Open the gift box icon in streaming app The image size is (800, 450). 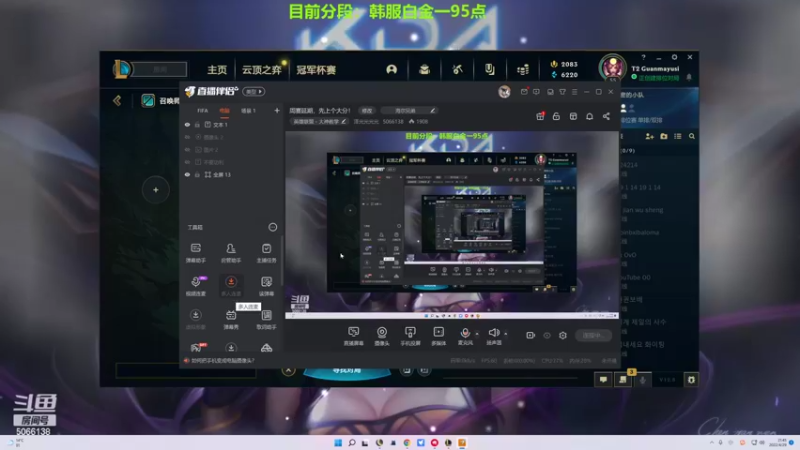coord(540,116)
